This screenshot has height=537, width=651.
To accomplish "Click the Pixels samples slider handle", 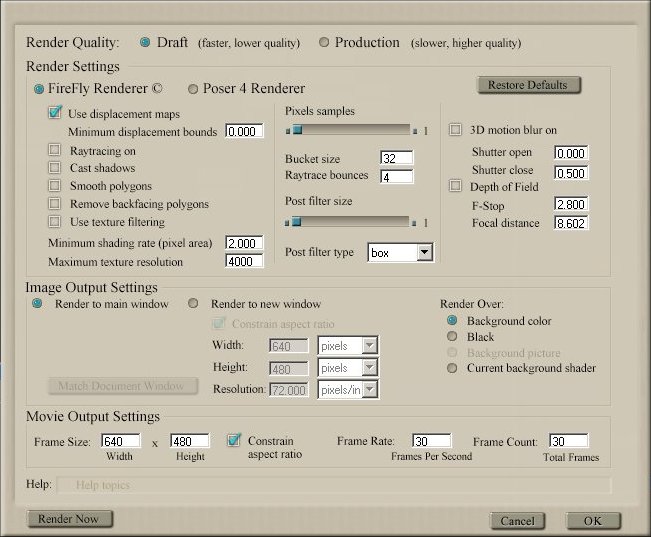I will click(296, 130).
